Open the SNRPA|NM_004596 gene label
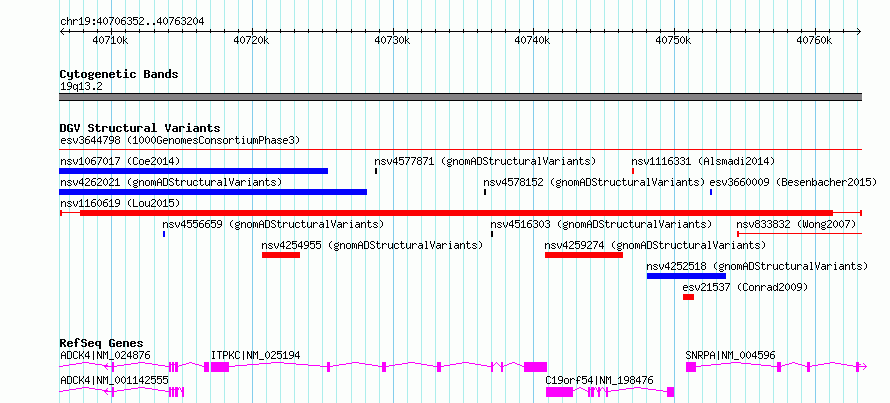 (x=731, y=356)
